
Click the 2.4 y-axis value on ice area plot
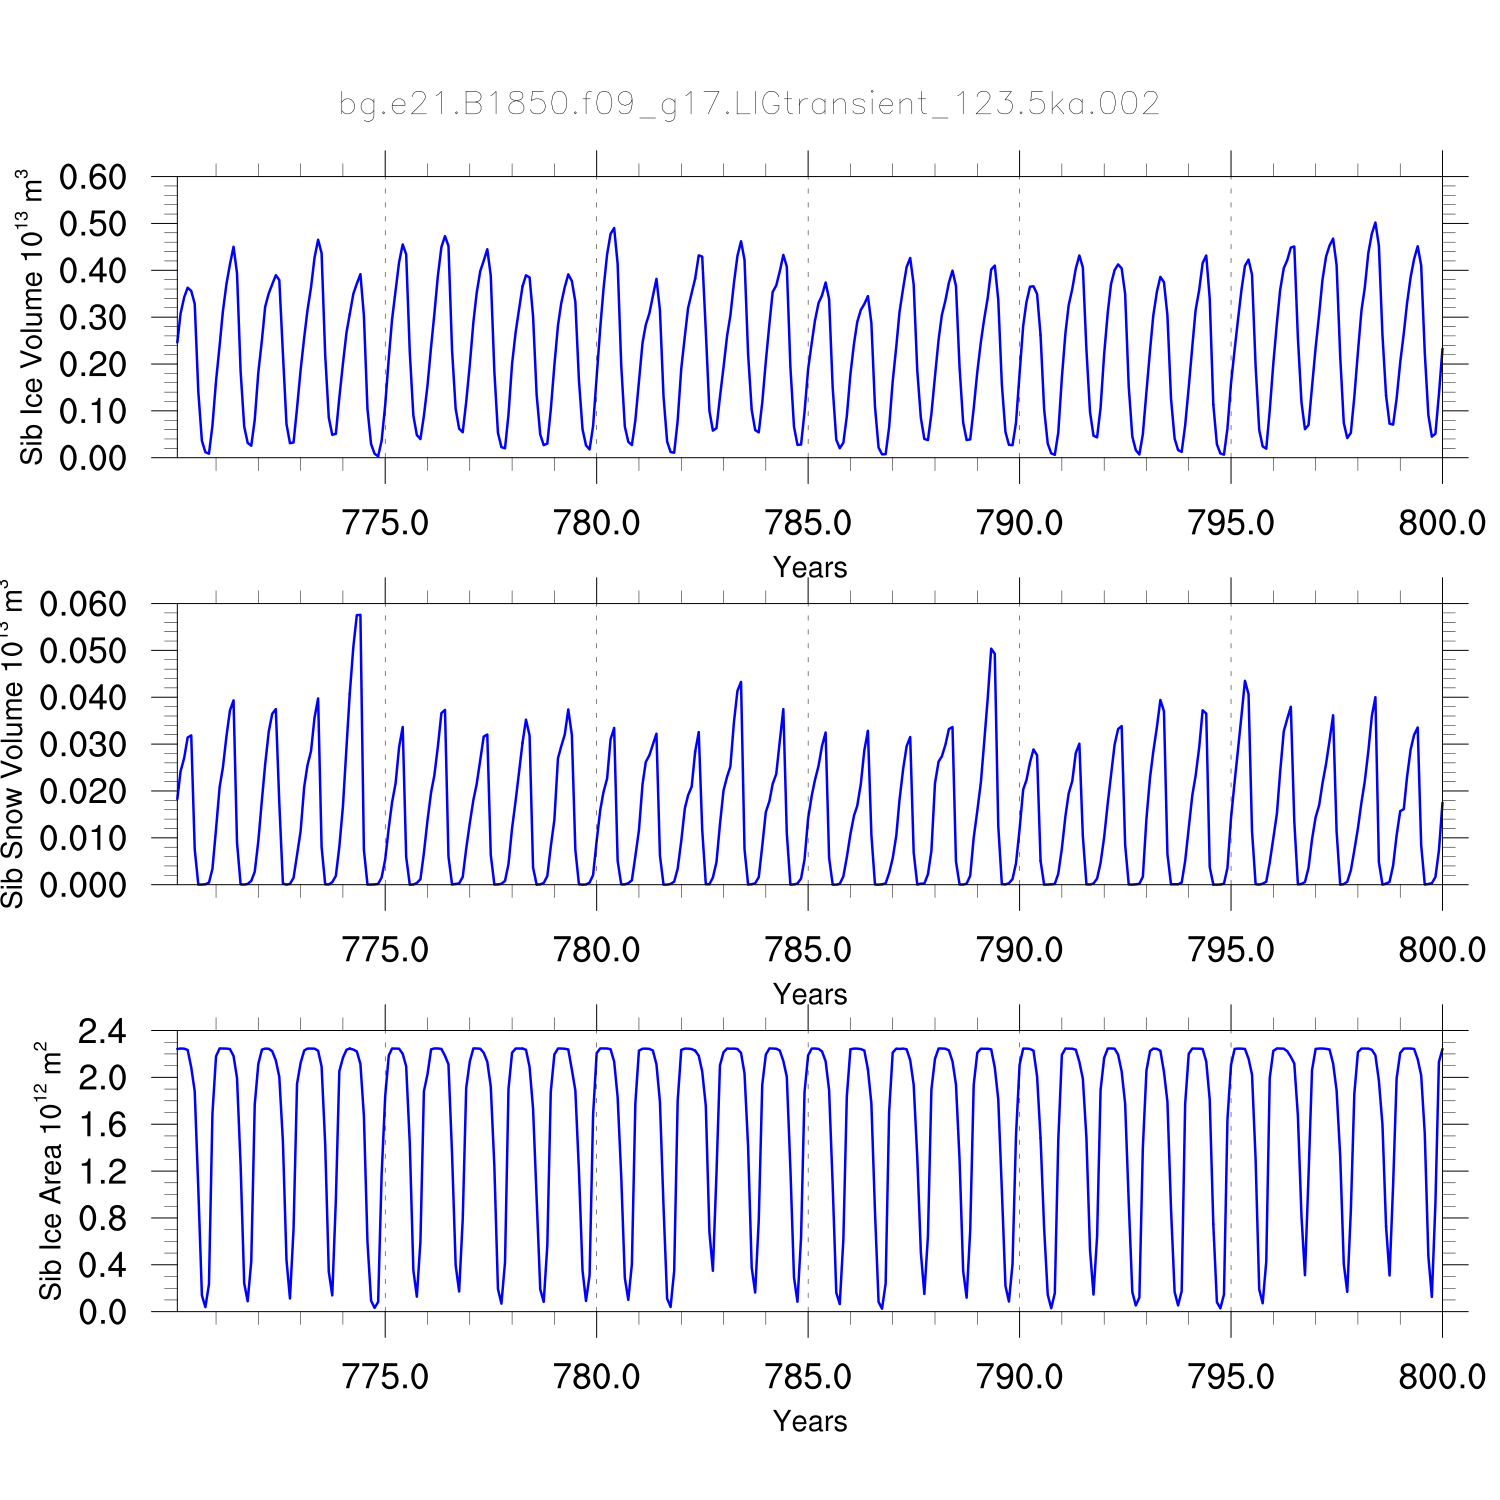coord(102,1031)
